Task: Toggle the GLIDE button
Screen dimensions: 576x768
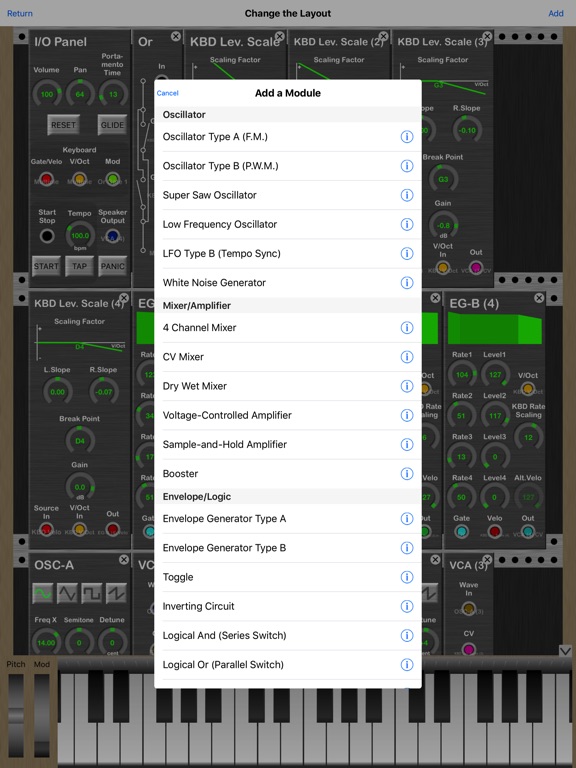Action: (x=112, y=125)
